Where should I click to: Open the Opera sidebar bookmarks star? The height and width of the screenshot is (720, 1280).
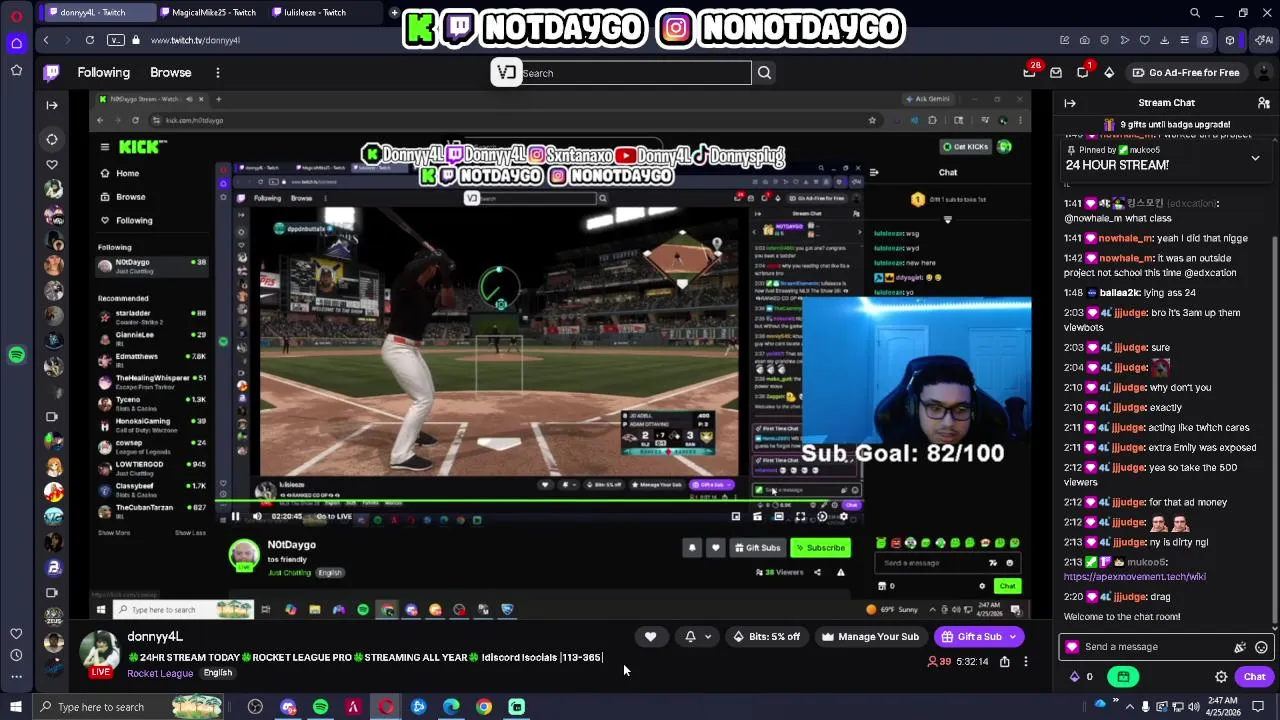16,70
